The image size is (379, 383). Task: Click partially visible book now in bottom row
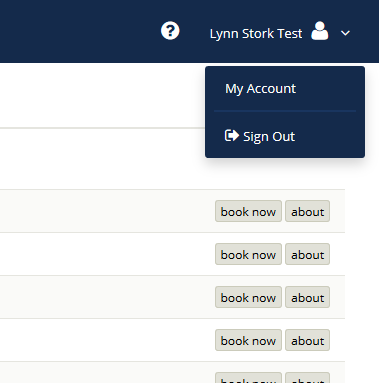(x=248, y=378)
